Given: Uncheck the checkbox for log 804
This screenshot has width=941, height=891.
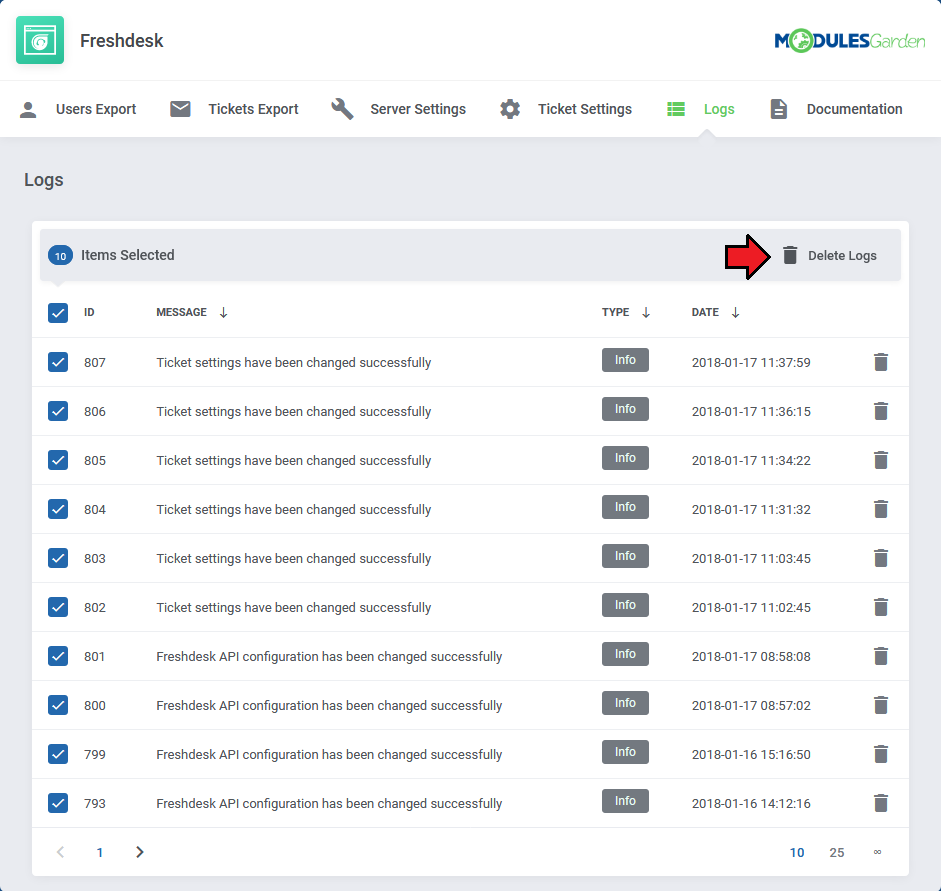Looking at the screenshot, I should point(58,509).
